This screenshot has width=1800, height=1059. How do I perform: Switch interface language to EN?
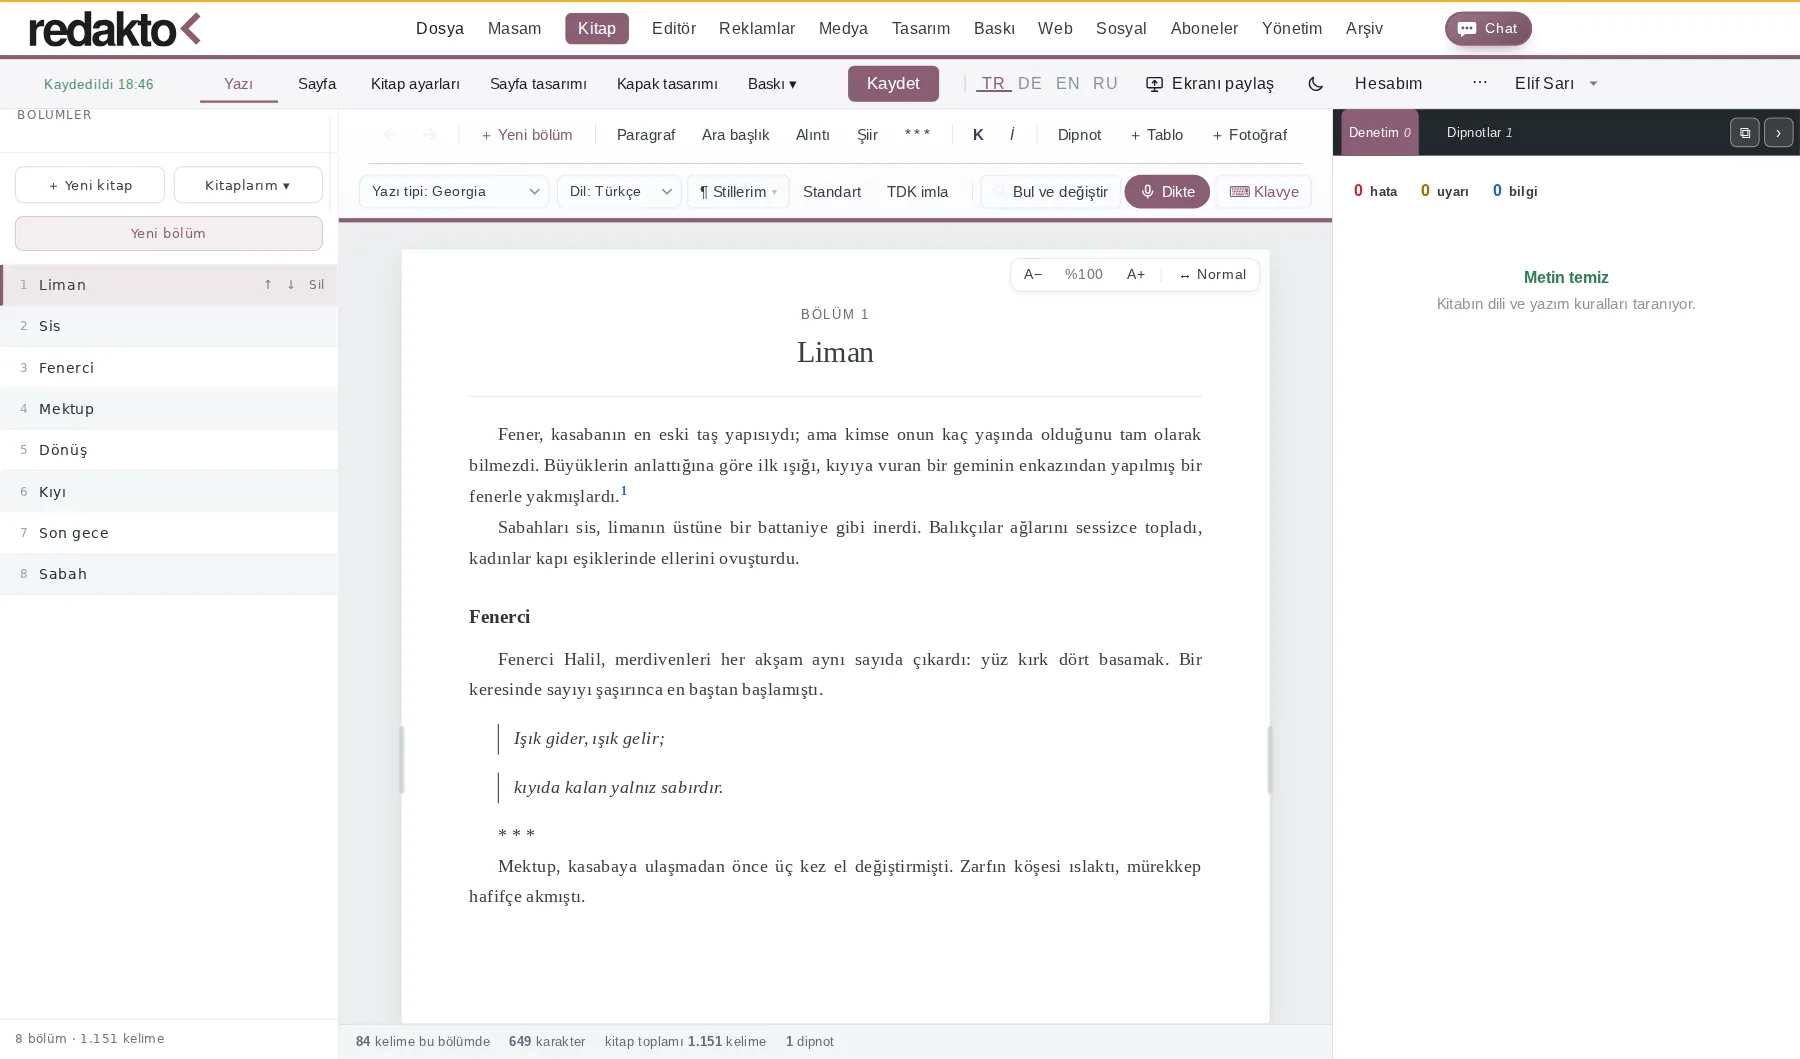(1068, 84)
